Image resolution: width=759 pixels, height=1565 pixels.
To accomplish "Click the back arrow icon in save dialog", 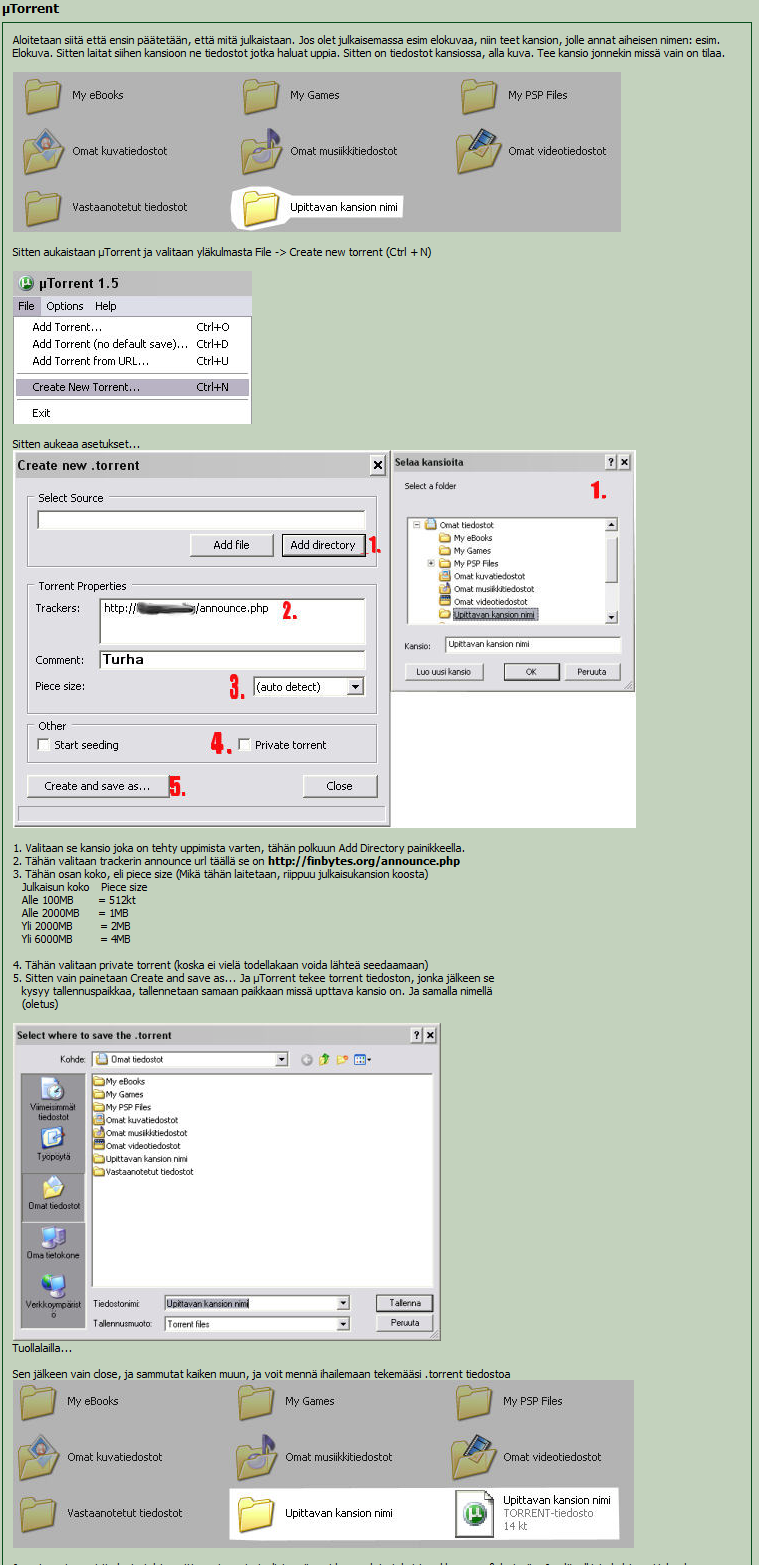I will click(307, 1060).
